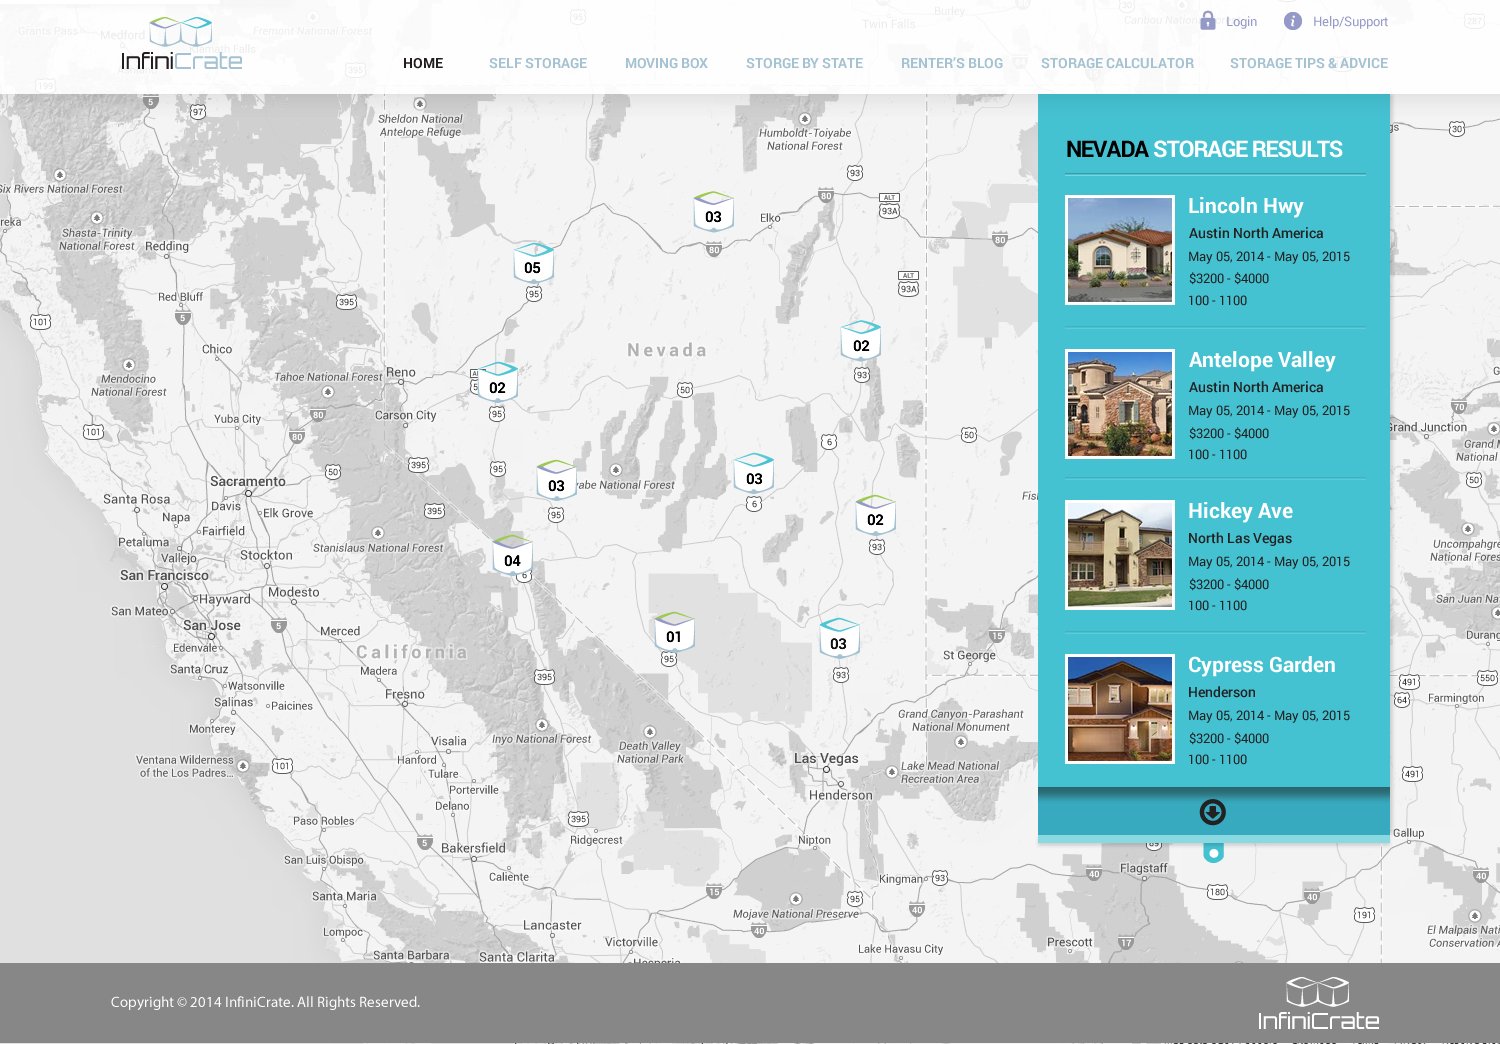Select 03 marker nearest St George
Viewport: 1500px width, 1044px height.
[x=839, y=640]
